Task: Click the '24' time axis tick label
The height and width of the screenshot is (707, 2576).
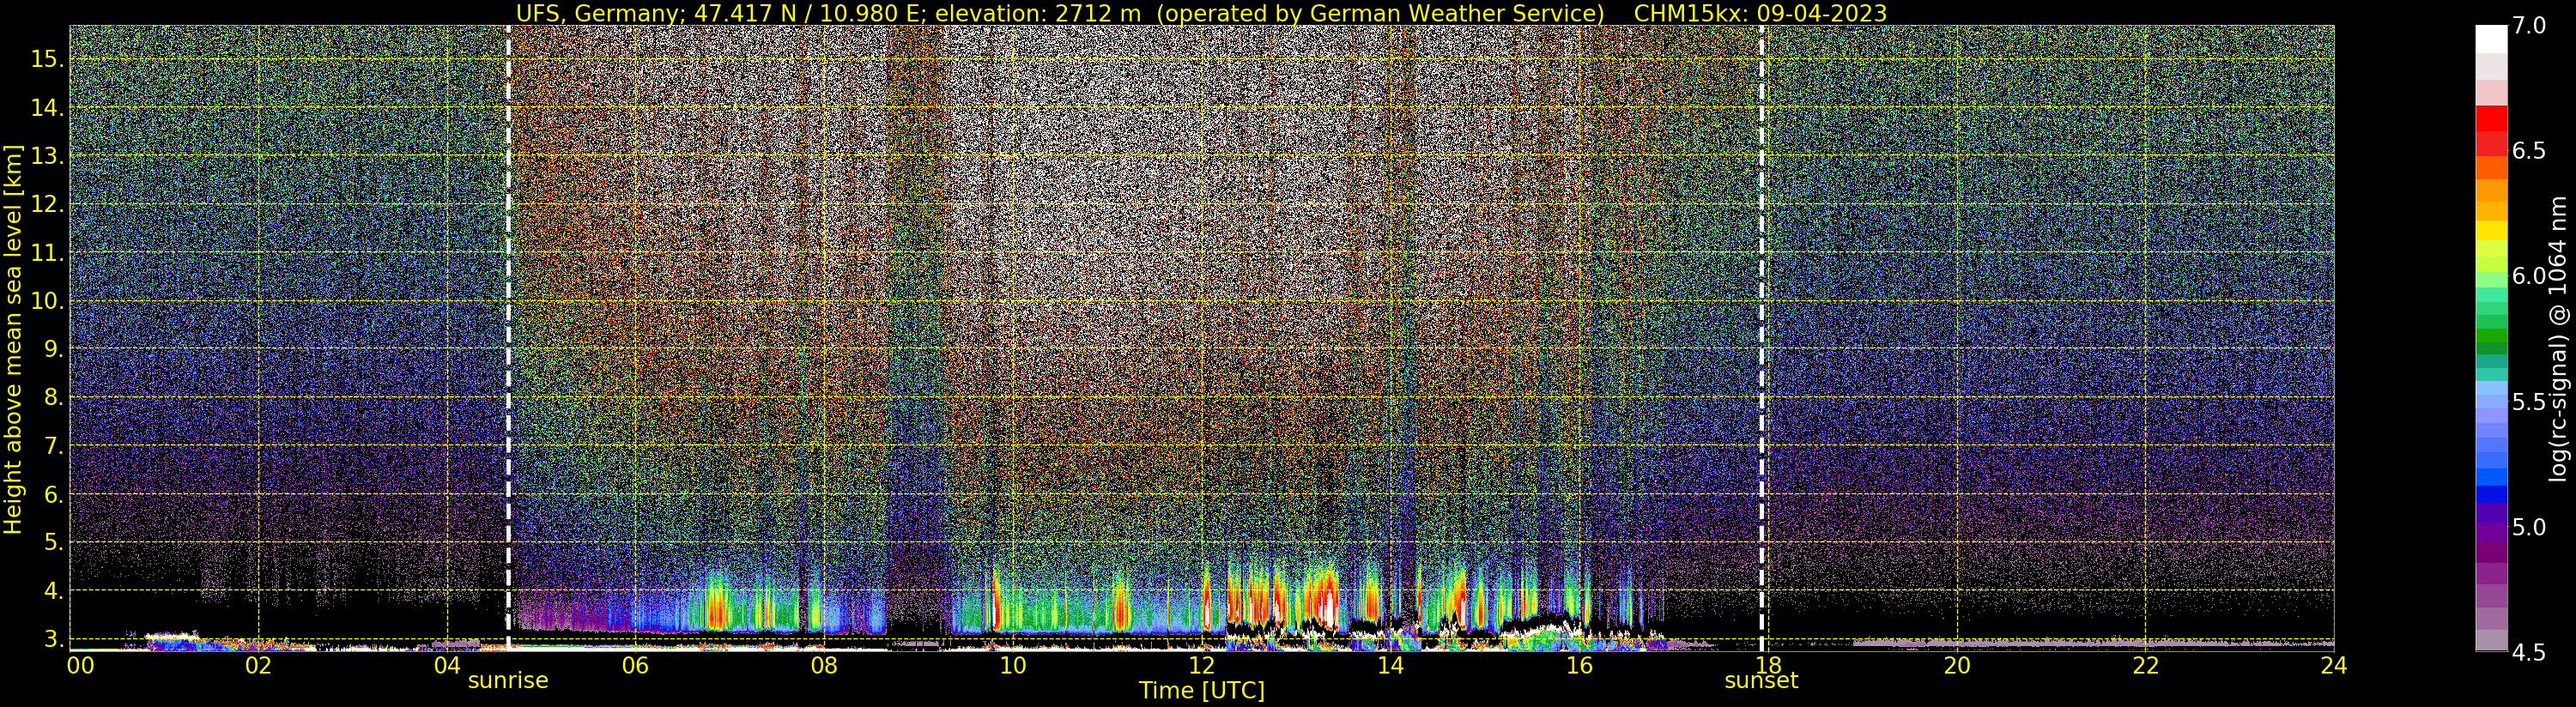Action: 2334,665
